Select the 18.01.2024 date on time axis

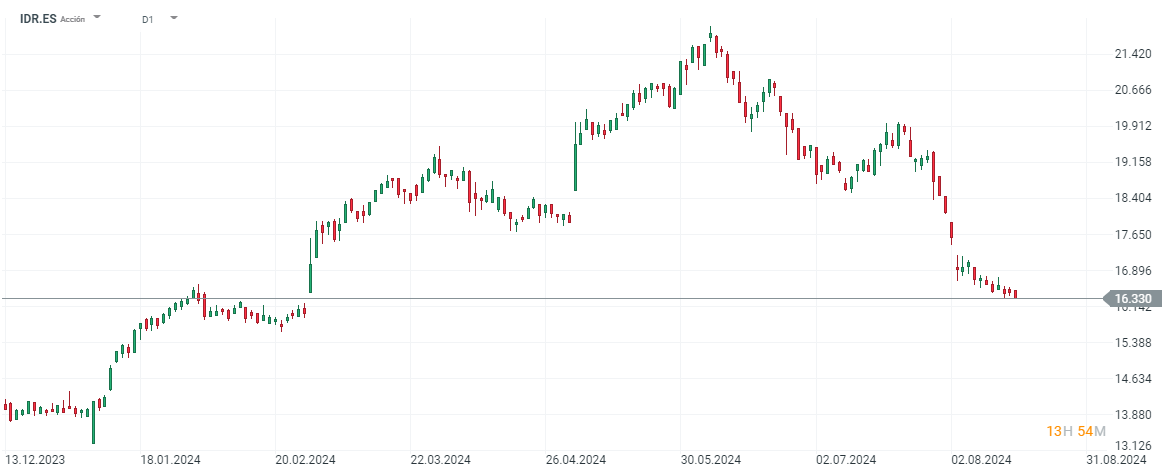pos(170,460)
